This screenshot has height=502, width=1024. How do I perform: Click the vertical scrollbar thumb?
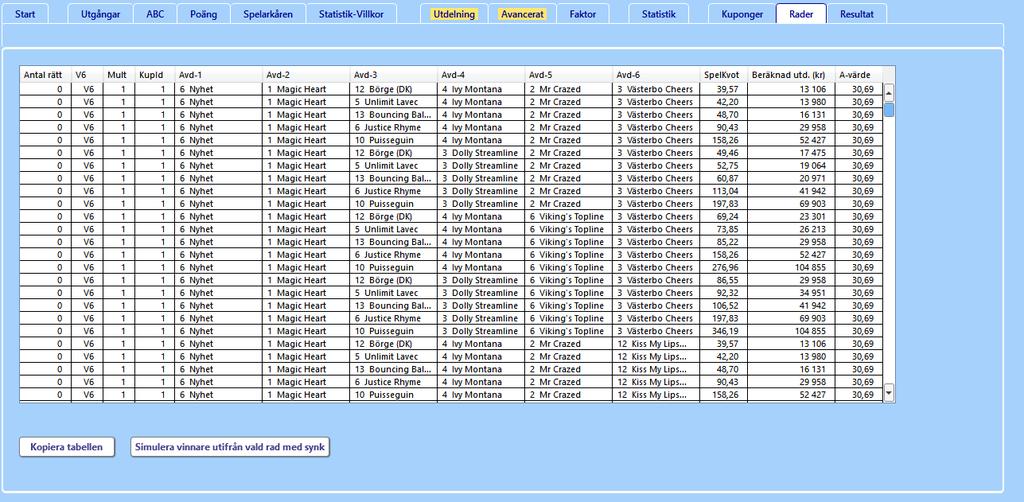point(889,109)
